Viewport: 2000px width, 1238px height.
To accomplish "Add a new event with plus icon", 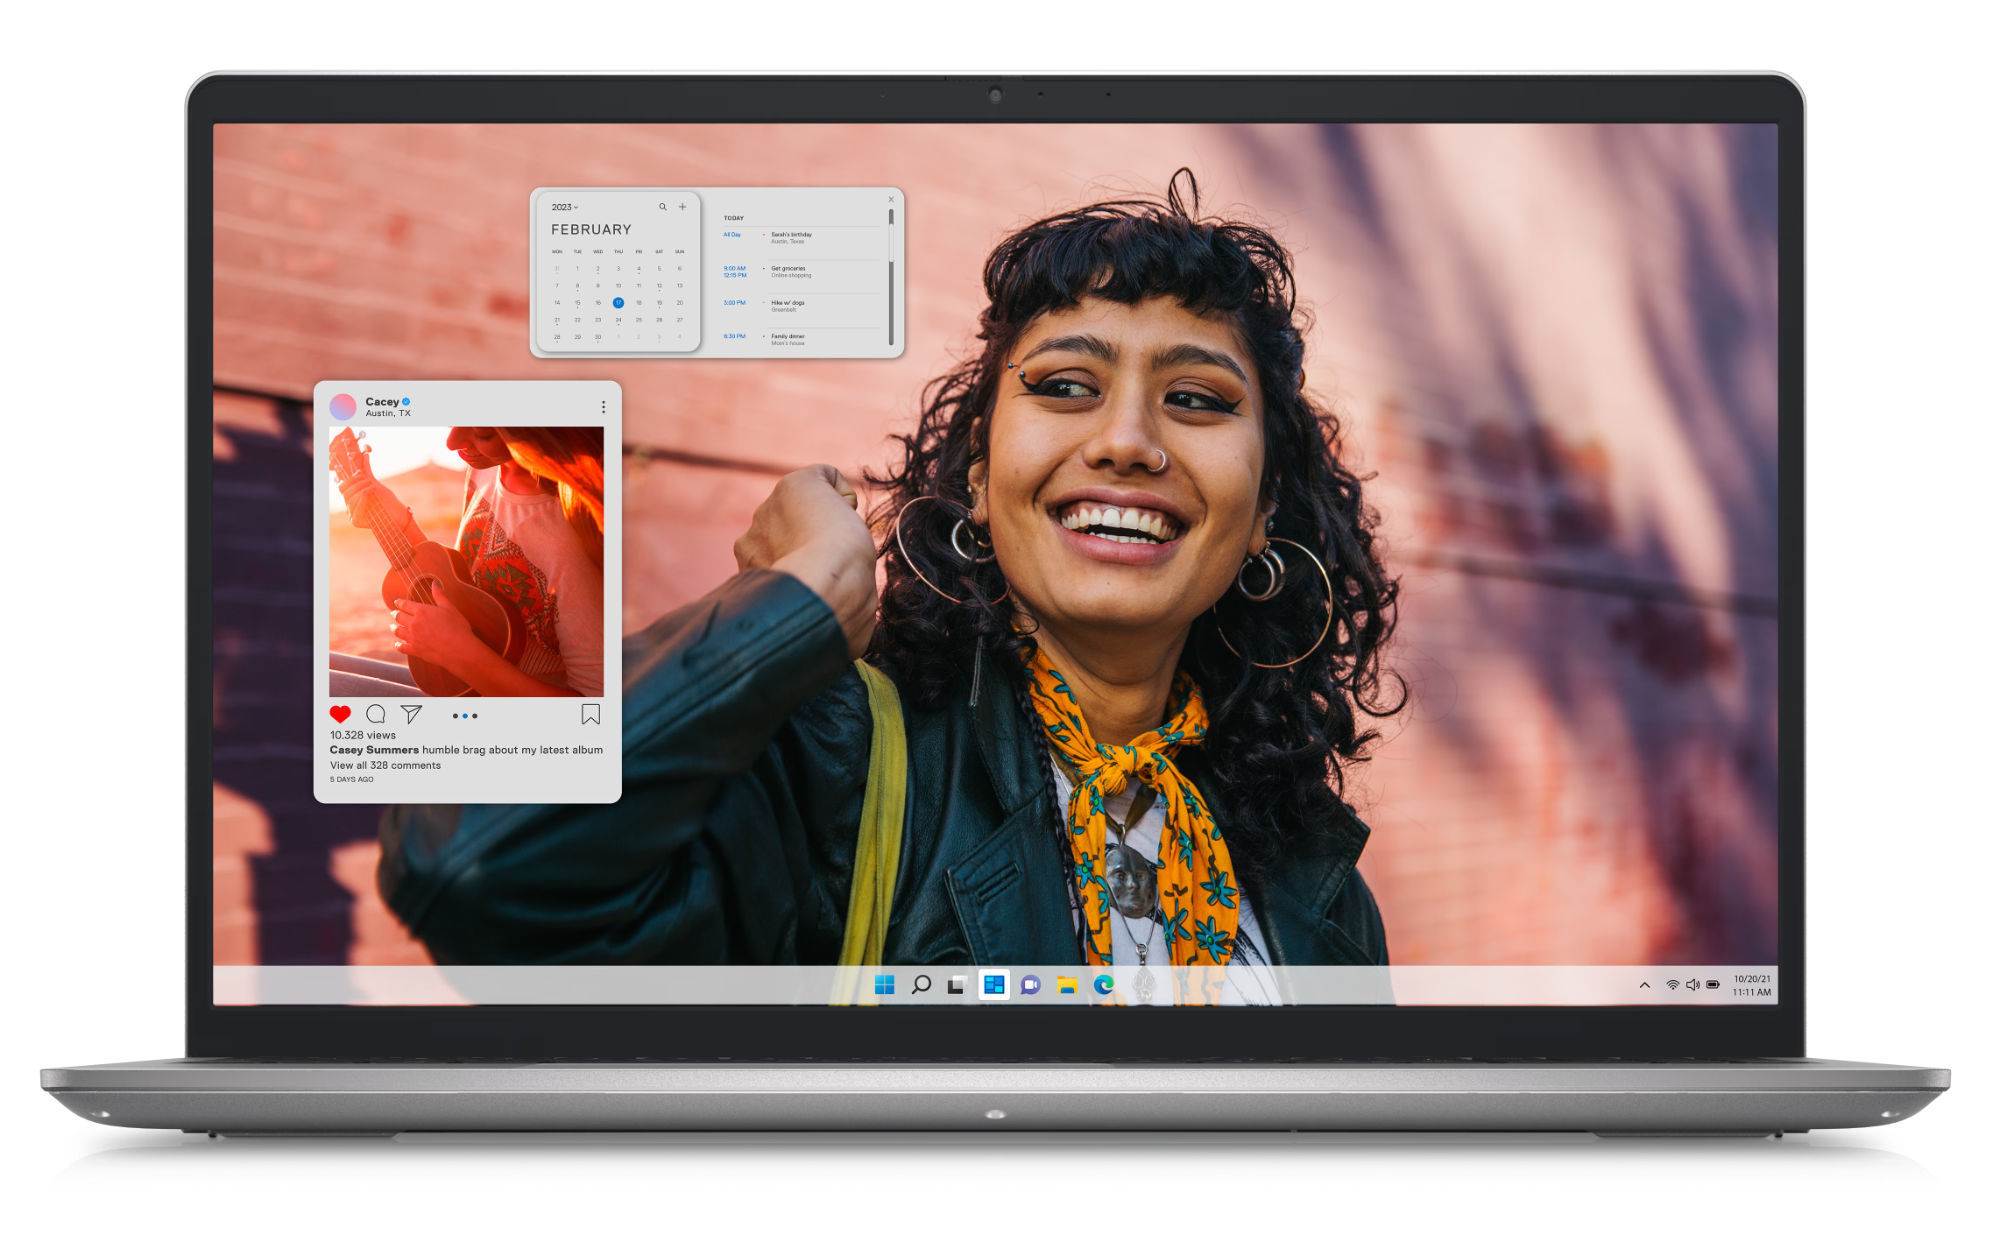I will click(x=683, y=207).
